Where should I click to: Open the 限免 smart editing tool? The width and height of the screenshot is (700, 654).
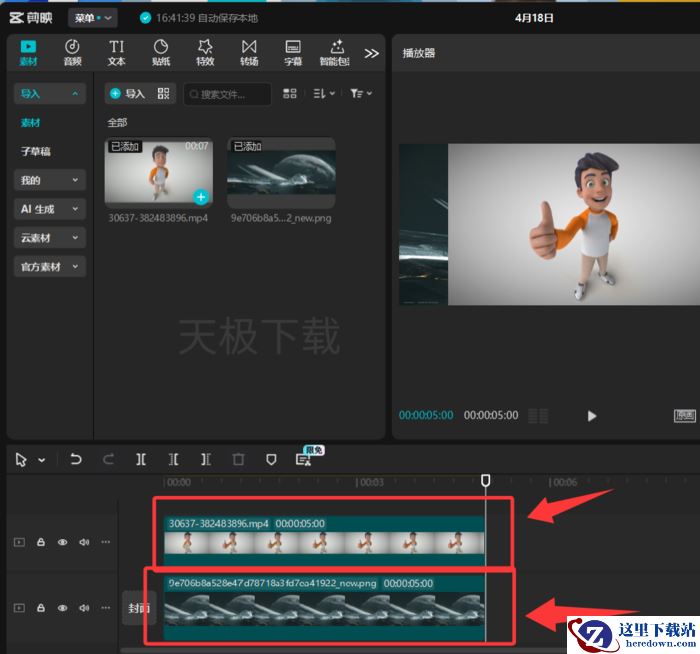coord(304,459)
